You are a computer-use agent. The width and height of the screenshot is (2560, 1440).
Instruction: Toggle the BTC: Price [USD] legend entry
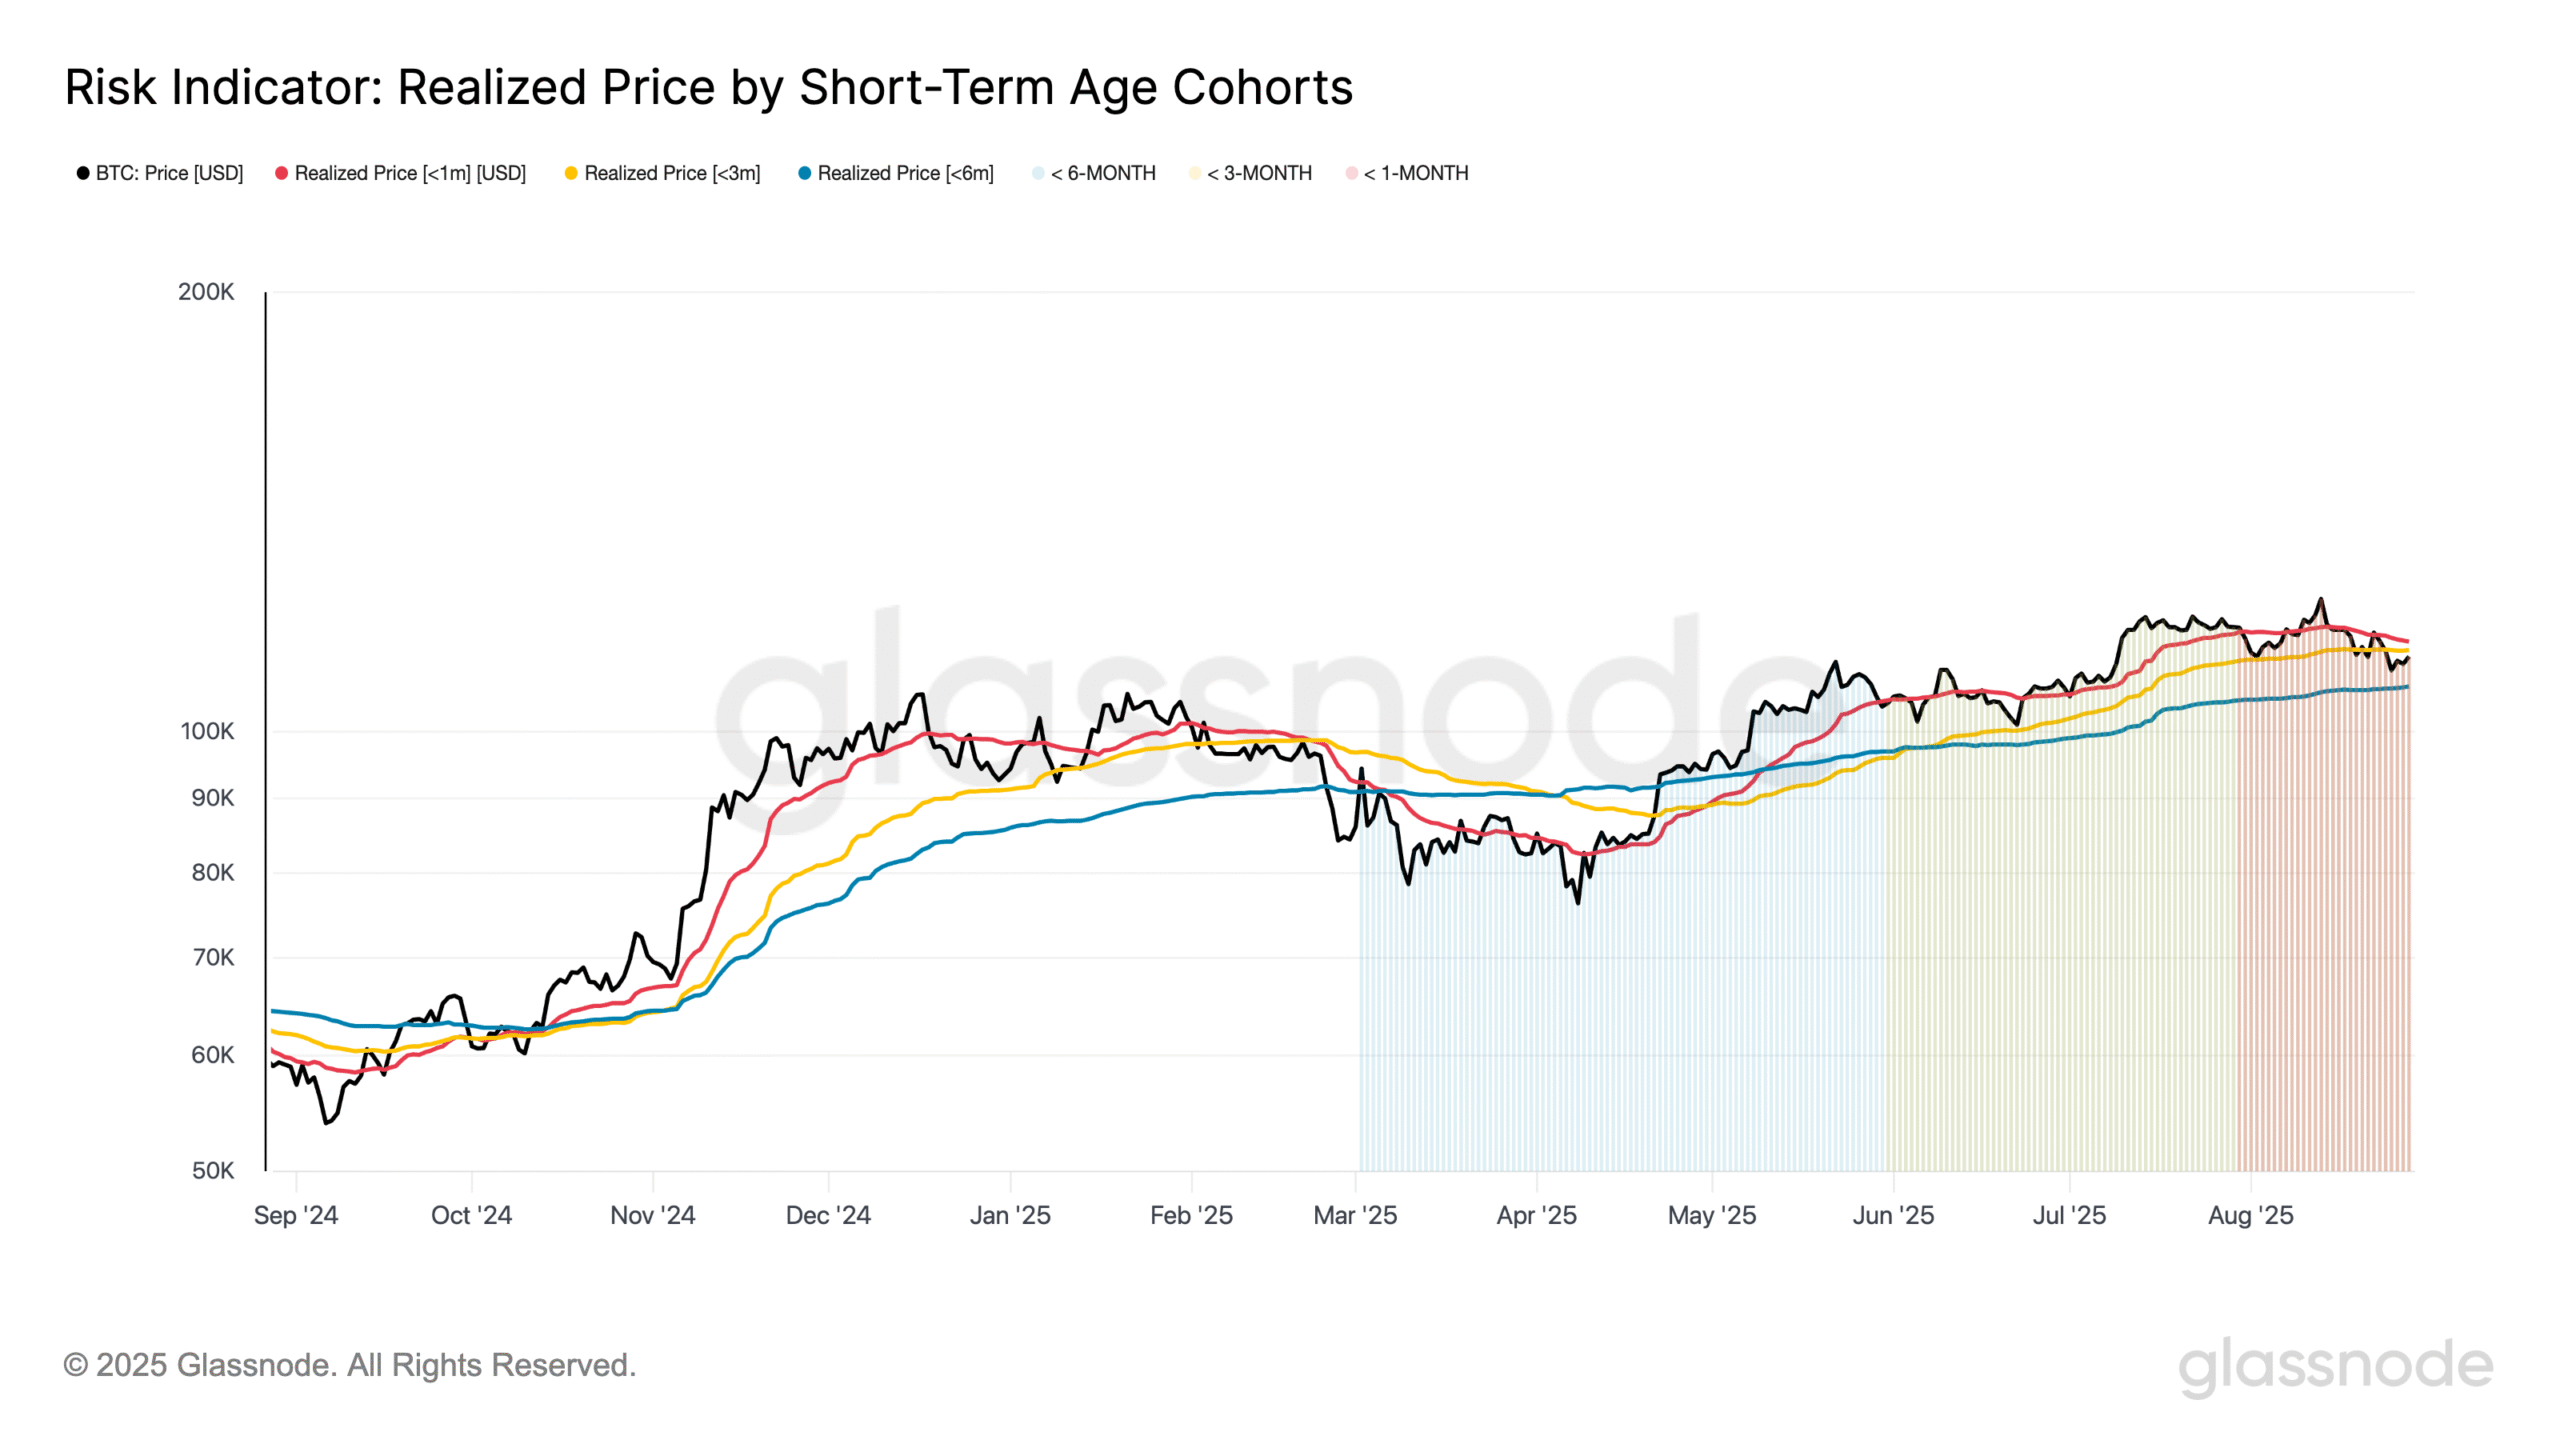coord(160,173)
